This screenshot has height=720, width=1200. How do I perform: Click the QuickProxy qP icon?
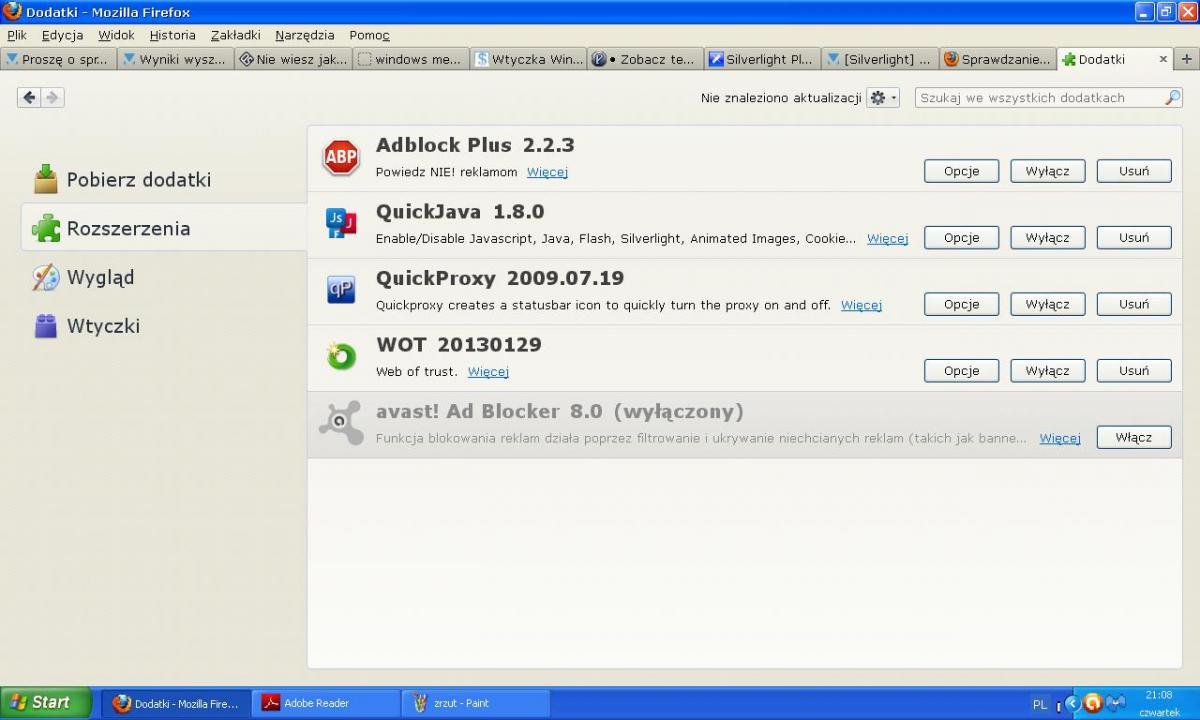[341, 290]
